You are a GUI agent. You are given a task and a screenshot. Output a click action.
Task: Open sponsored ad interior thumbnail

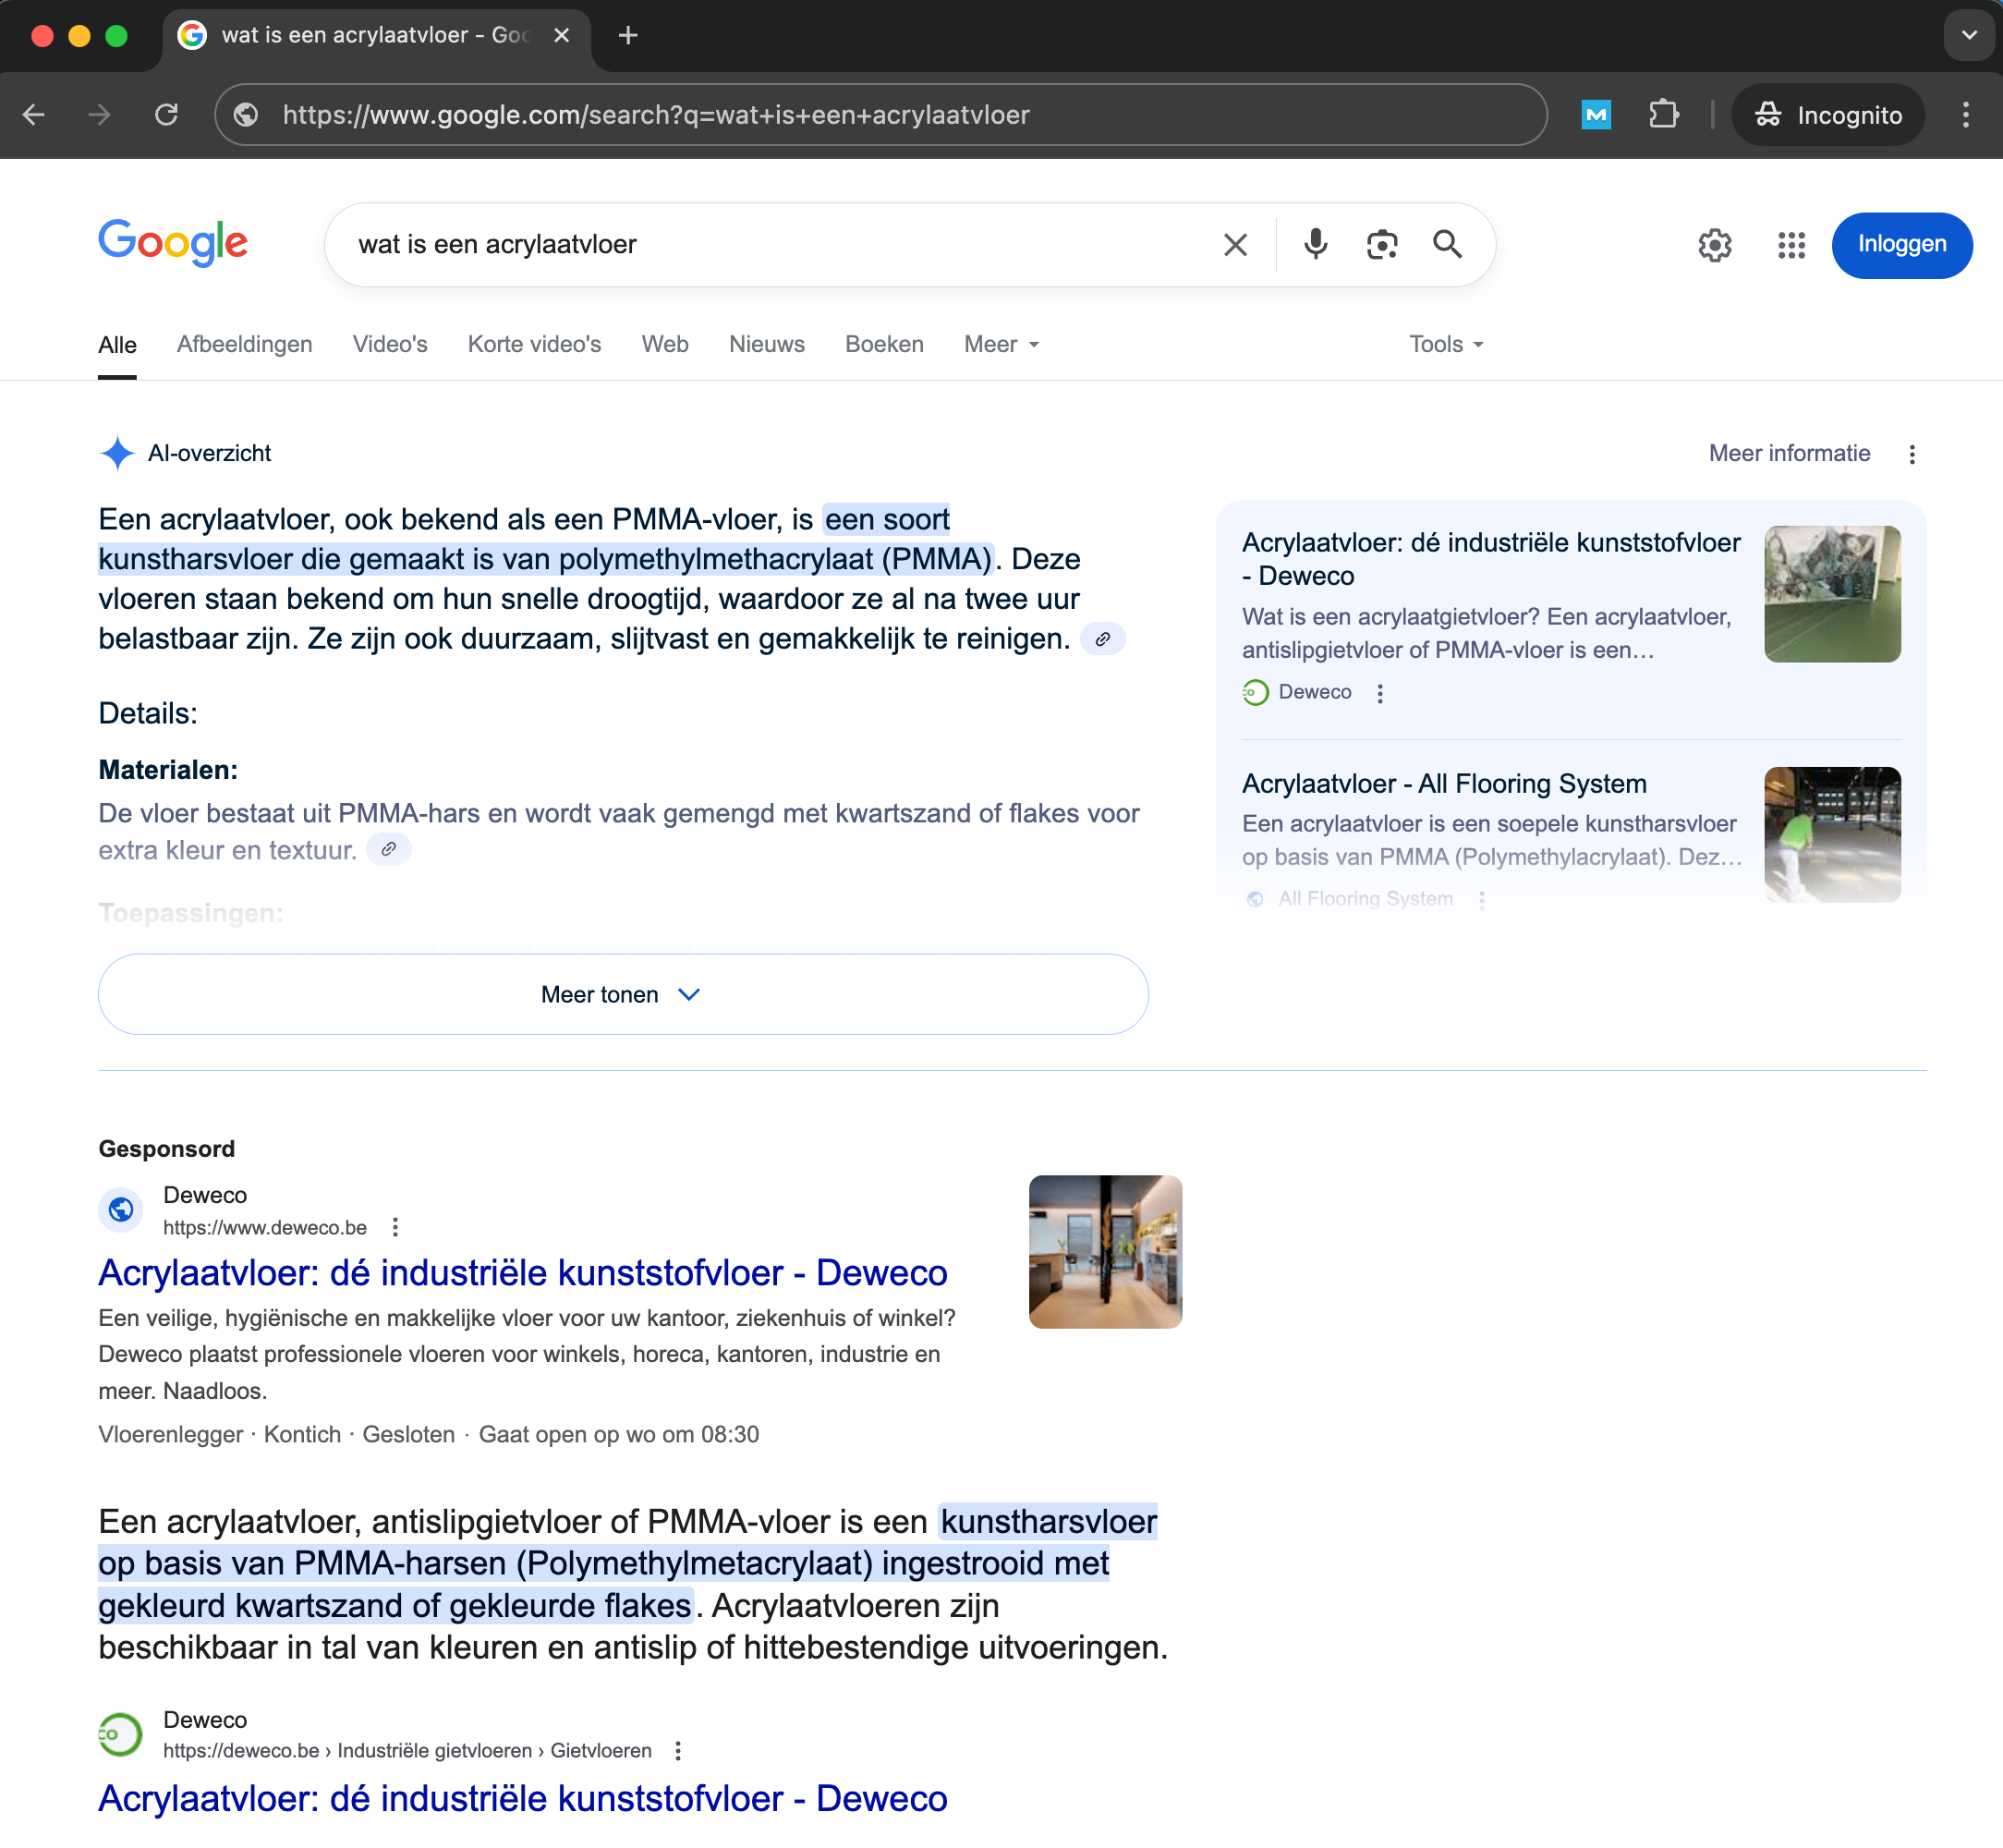[1104, 1252]
